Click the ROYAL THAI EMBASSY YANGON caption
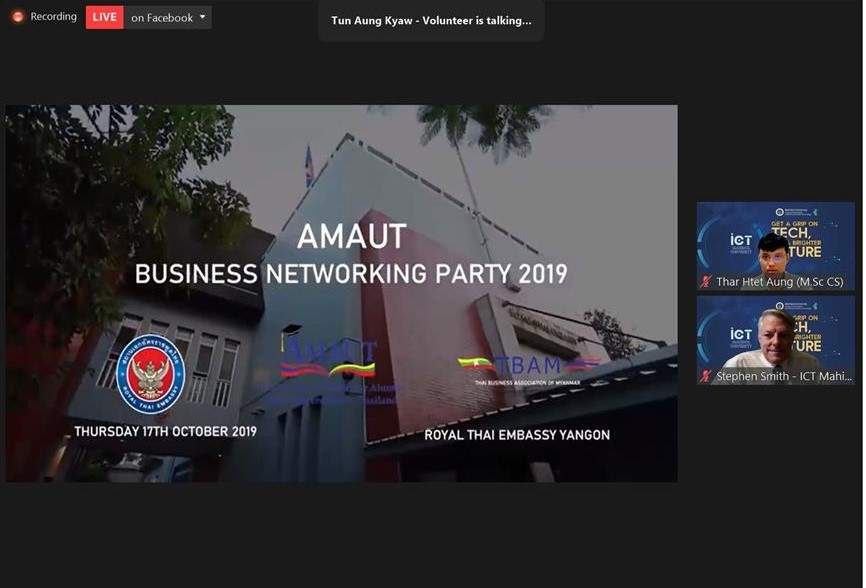The height and width of the screenshot is (588, 866). tap(517, 435)
